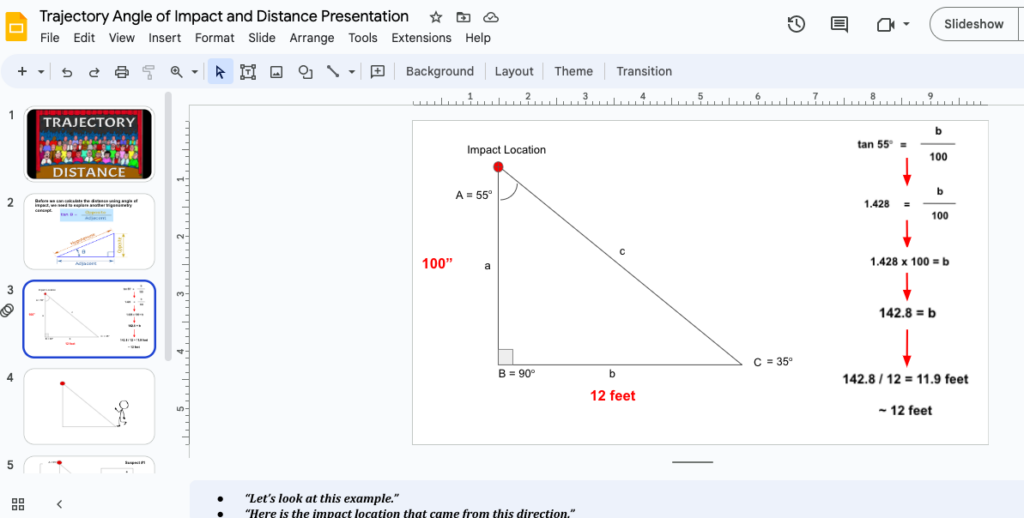Select the Shape tool
Image resolution: width=1024 pixels, height=518 pixels.
[x=305, y=72]
